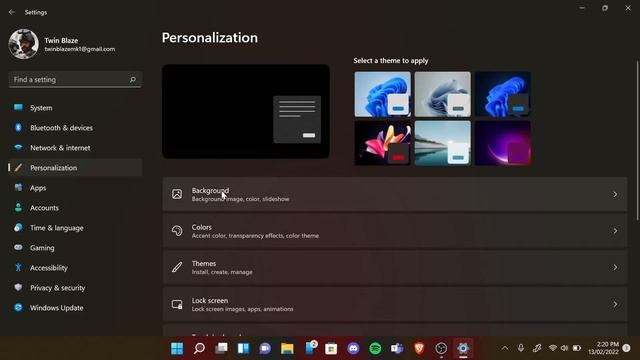Open Apps settings category
640x360 pixels.
[75, 188]
